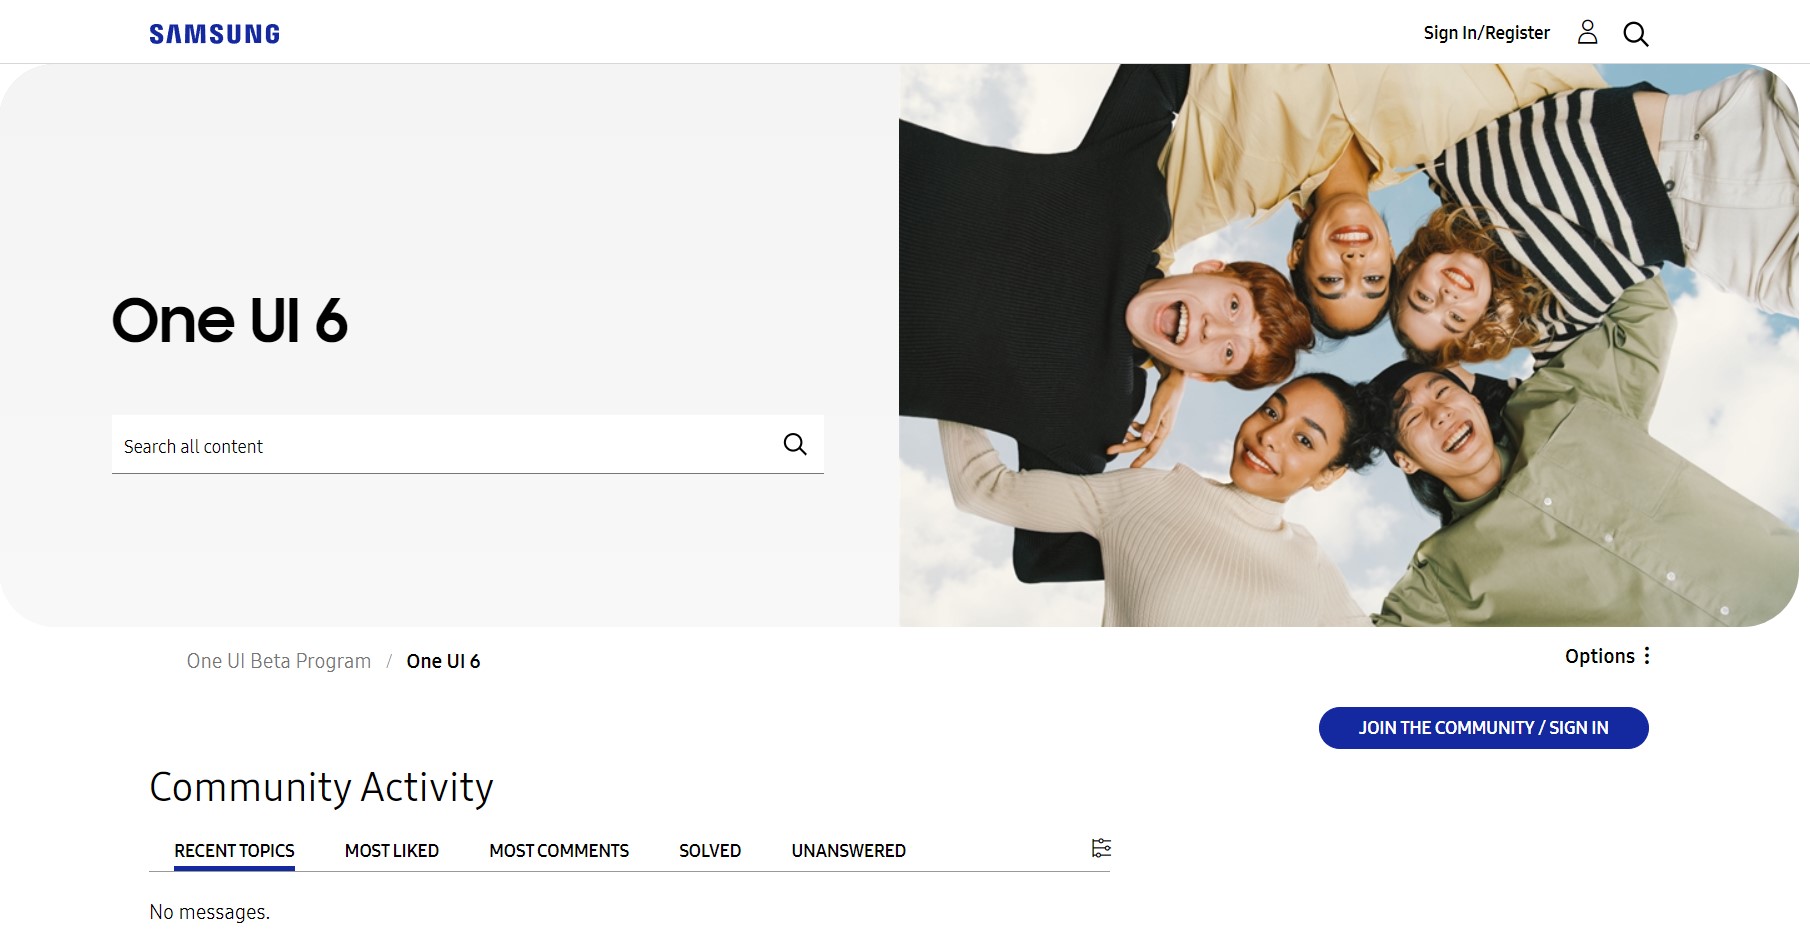Click the One UI 6 breadcrumb

click(443, 661)
